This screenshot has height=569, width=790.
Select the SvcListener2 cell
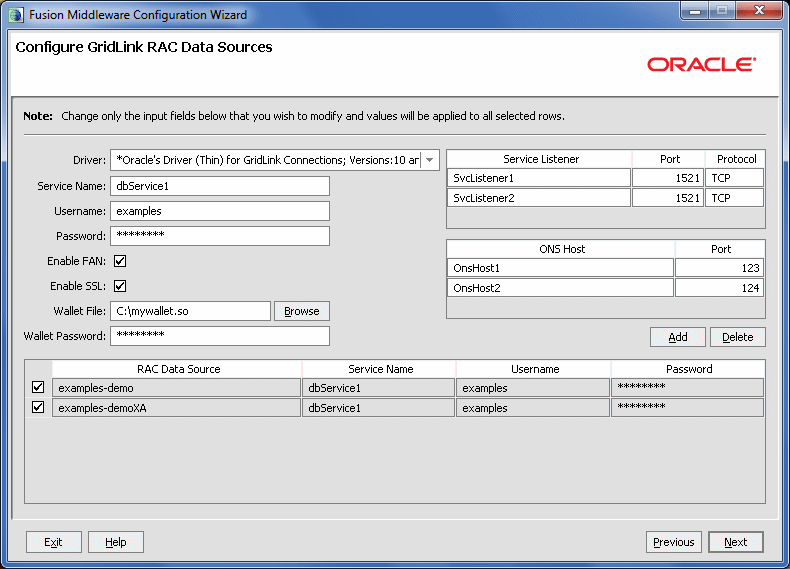pos(539,198)
